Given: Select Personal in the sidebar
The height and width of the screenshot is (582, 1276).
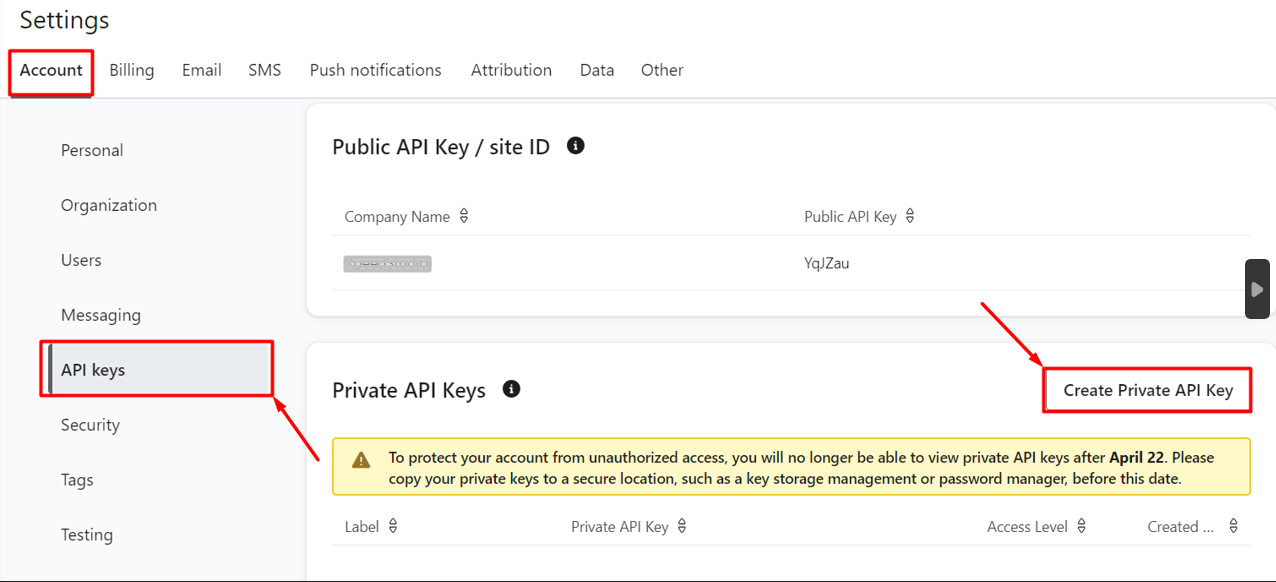Looking at the screenshot, I should [x=92, y=149].
